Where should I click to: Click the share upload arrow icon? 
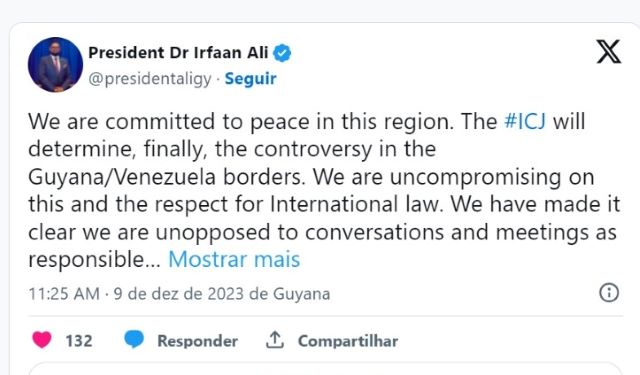(275, 339)
